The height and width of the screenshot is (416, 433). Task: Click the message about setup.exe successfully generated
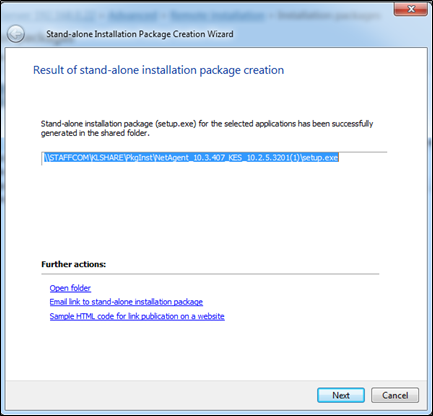[x=207, y=128]
